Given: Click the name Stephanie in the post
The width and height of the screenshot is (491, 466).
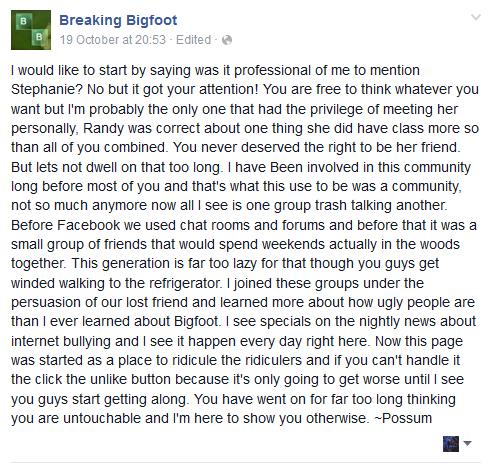Looking at the screenshot, I should pos(47,90).
